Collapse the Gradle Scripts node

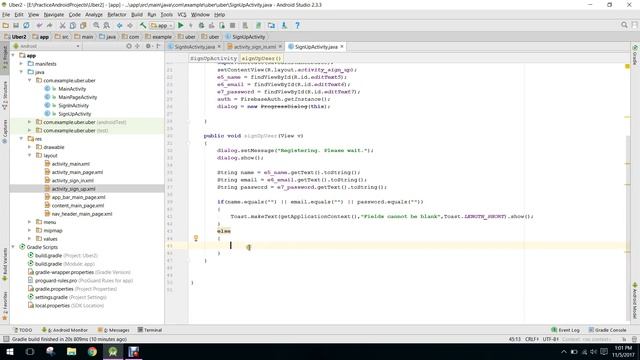click(x=13, y=247)
